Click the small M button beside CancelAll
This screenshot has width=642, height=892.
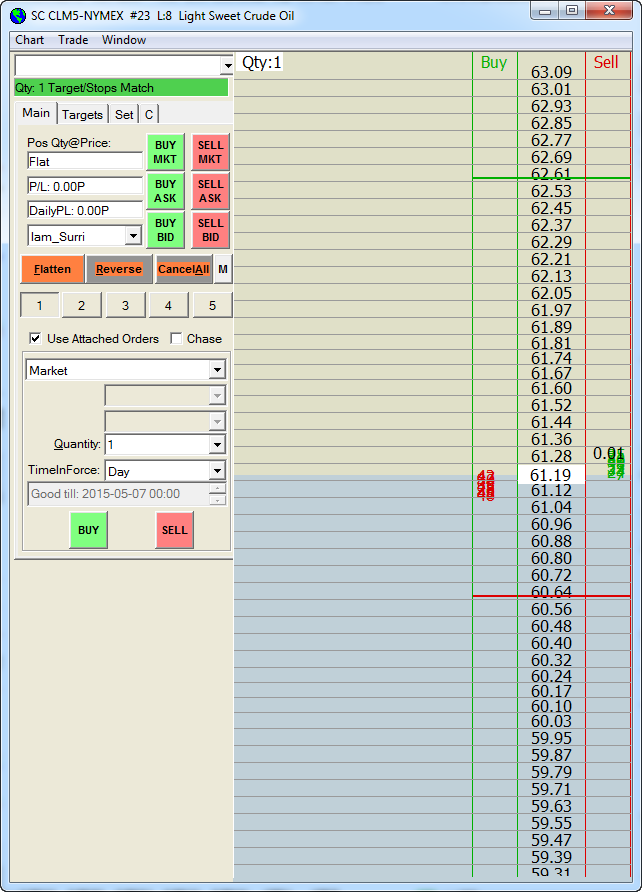tap(223, 269)
